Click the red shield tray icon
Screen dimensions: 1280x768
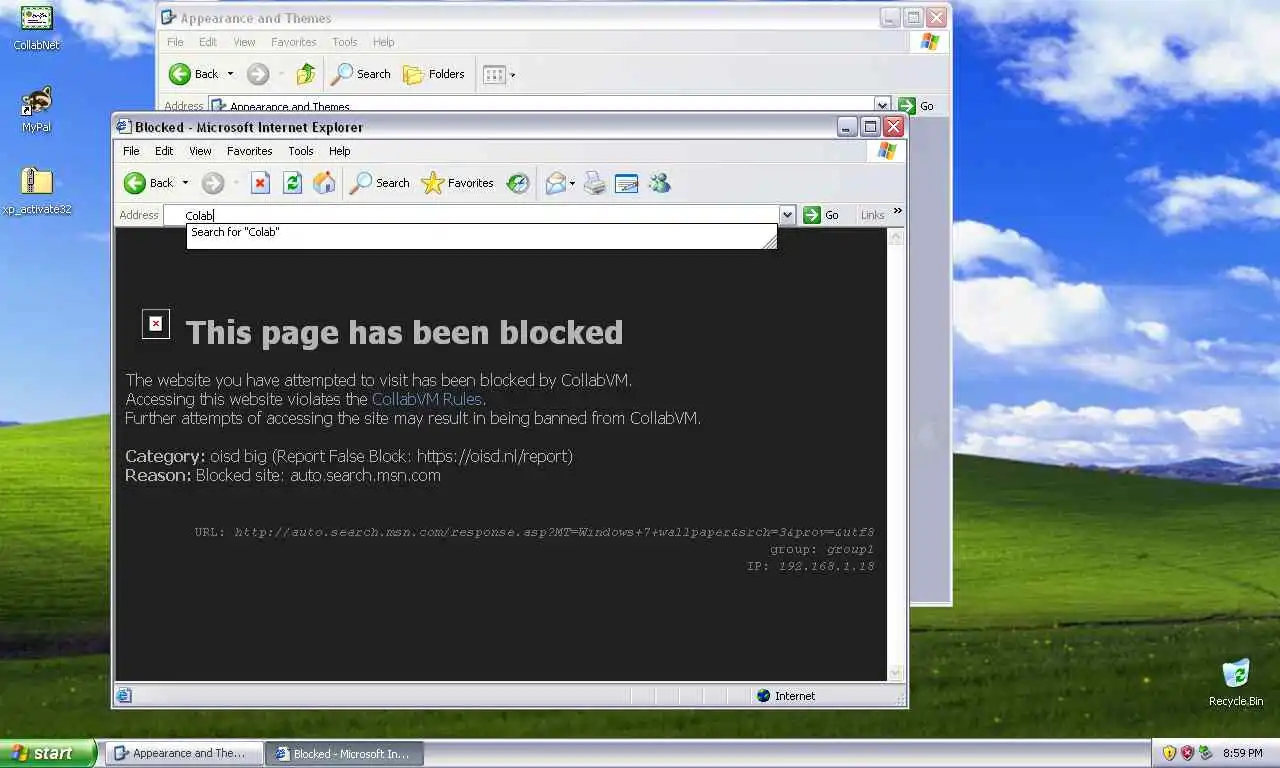tap(1187, 753)
